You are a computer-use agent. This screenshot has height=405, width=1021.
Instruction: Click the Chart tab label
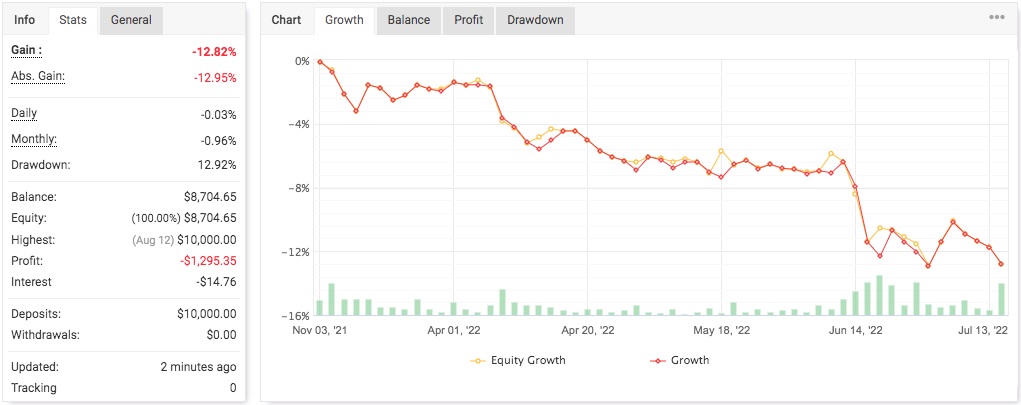[x=287, y=20]
